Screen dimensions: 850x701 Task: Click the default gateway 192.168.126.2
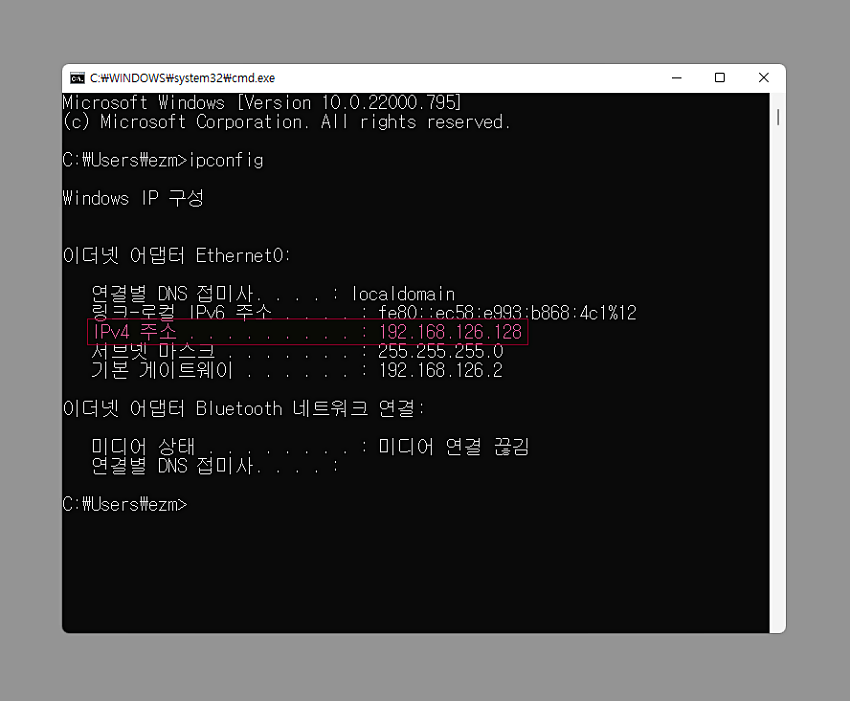441,370
